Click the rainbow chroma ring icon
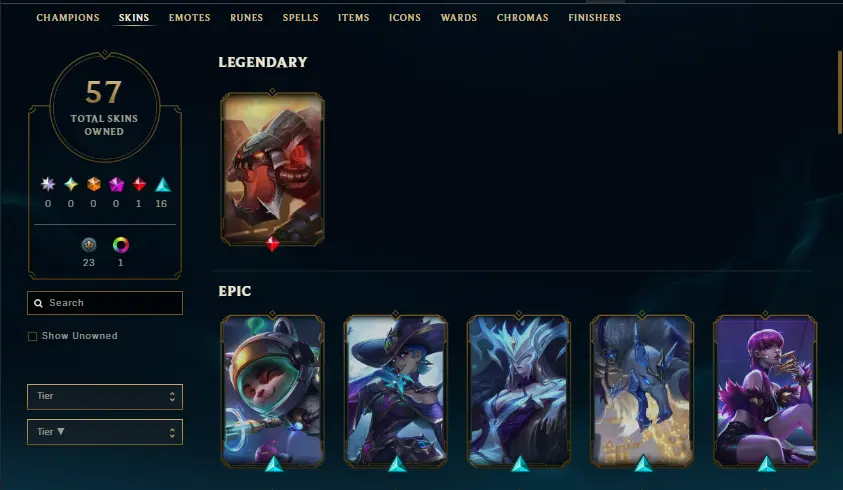 [120, 245]
